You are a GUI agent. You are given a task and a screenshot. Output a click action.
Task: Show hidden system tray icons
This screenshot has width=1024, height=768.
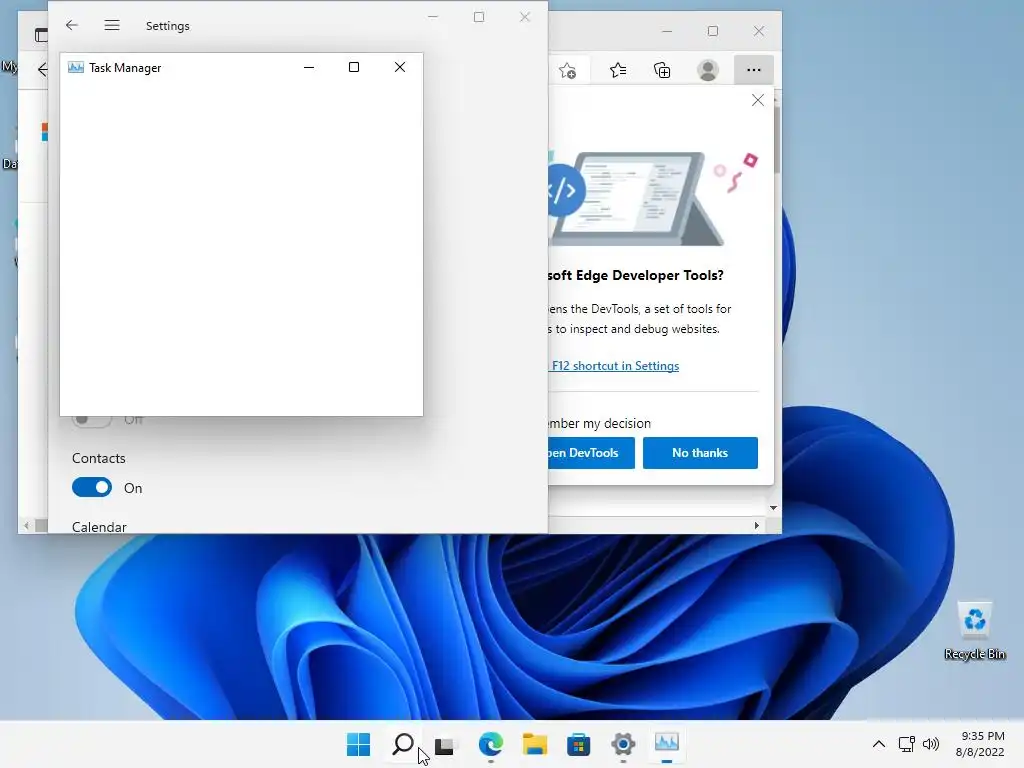point(879,744)
